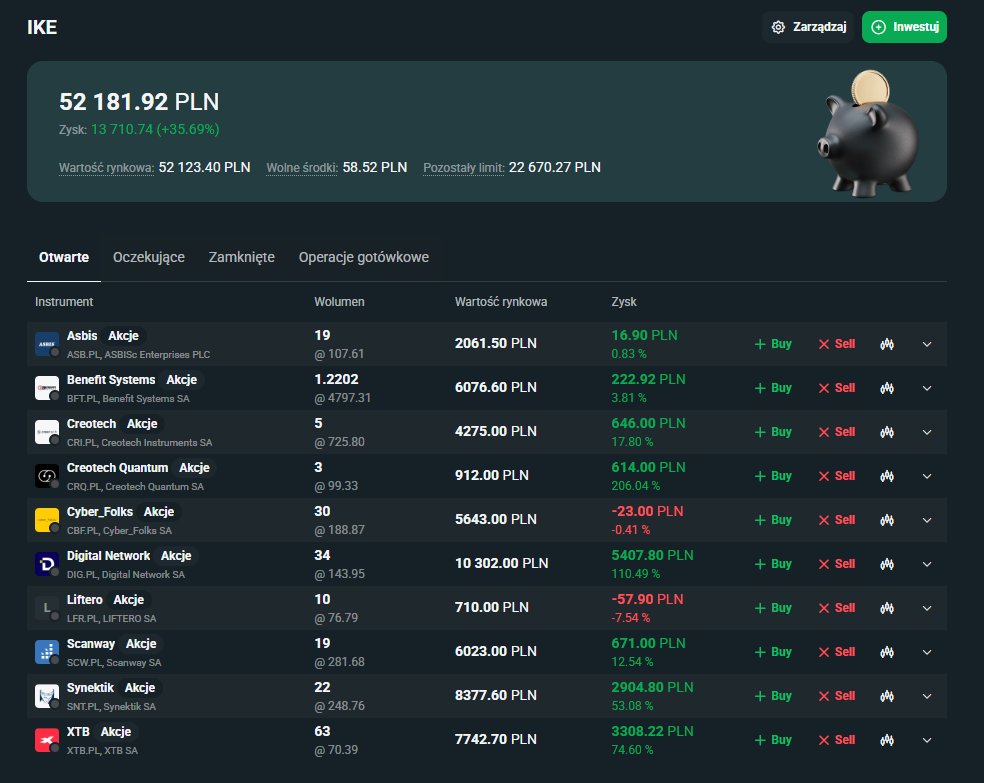This screenshot has height=783, width=984.
Task: Open chart icon for Synektik row
Action: [x=887, y=695]
